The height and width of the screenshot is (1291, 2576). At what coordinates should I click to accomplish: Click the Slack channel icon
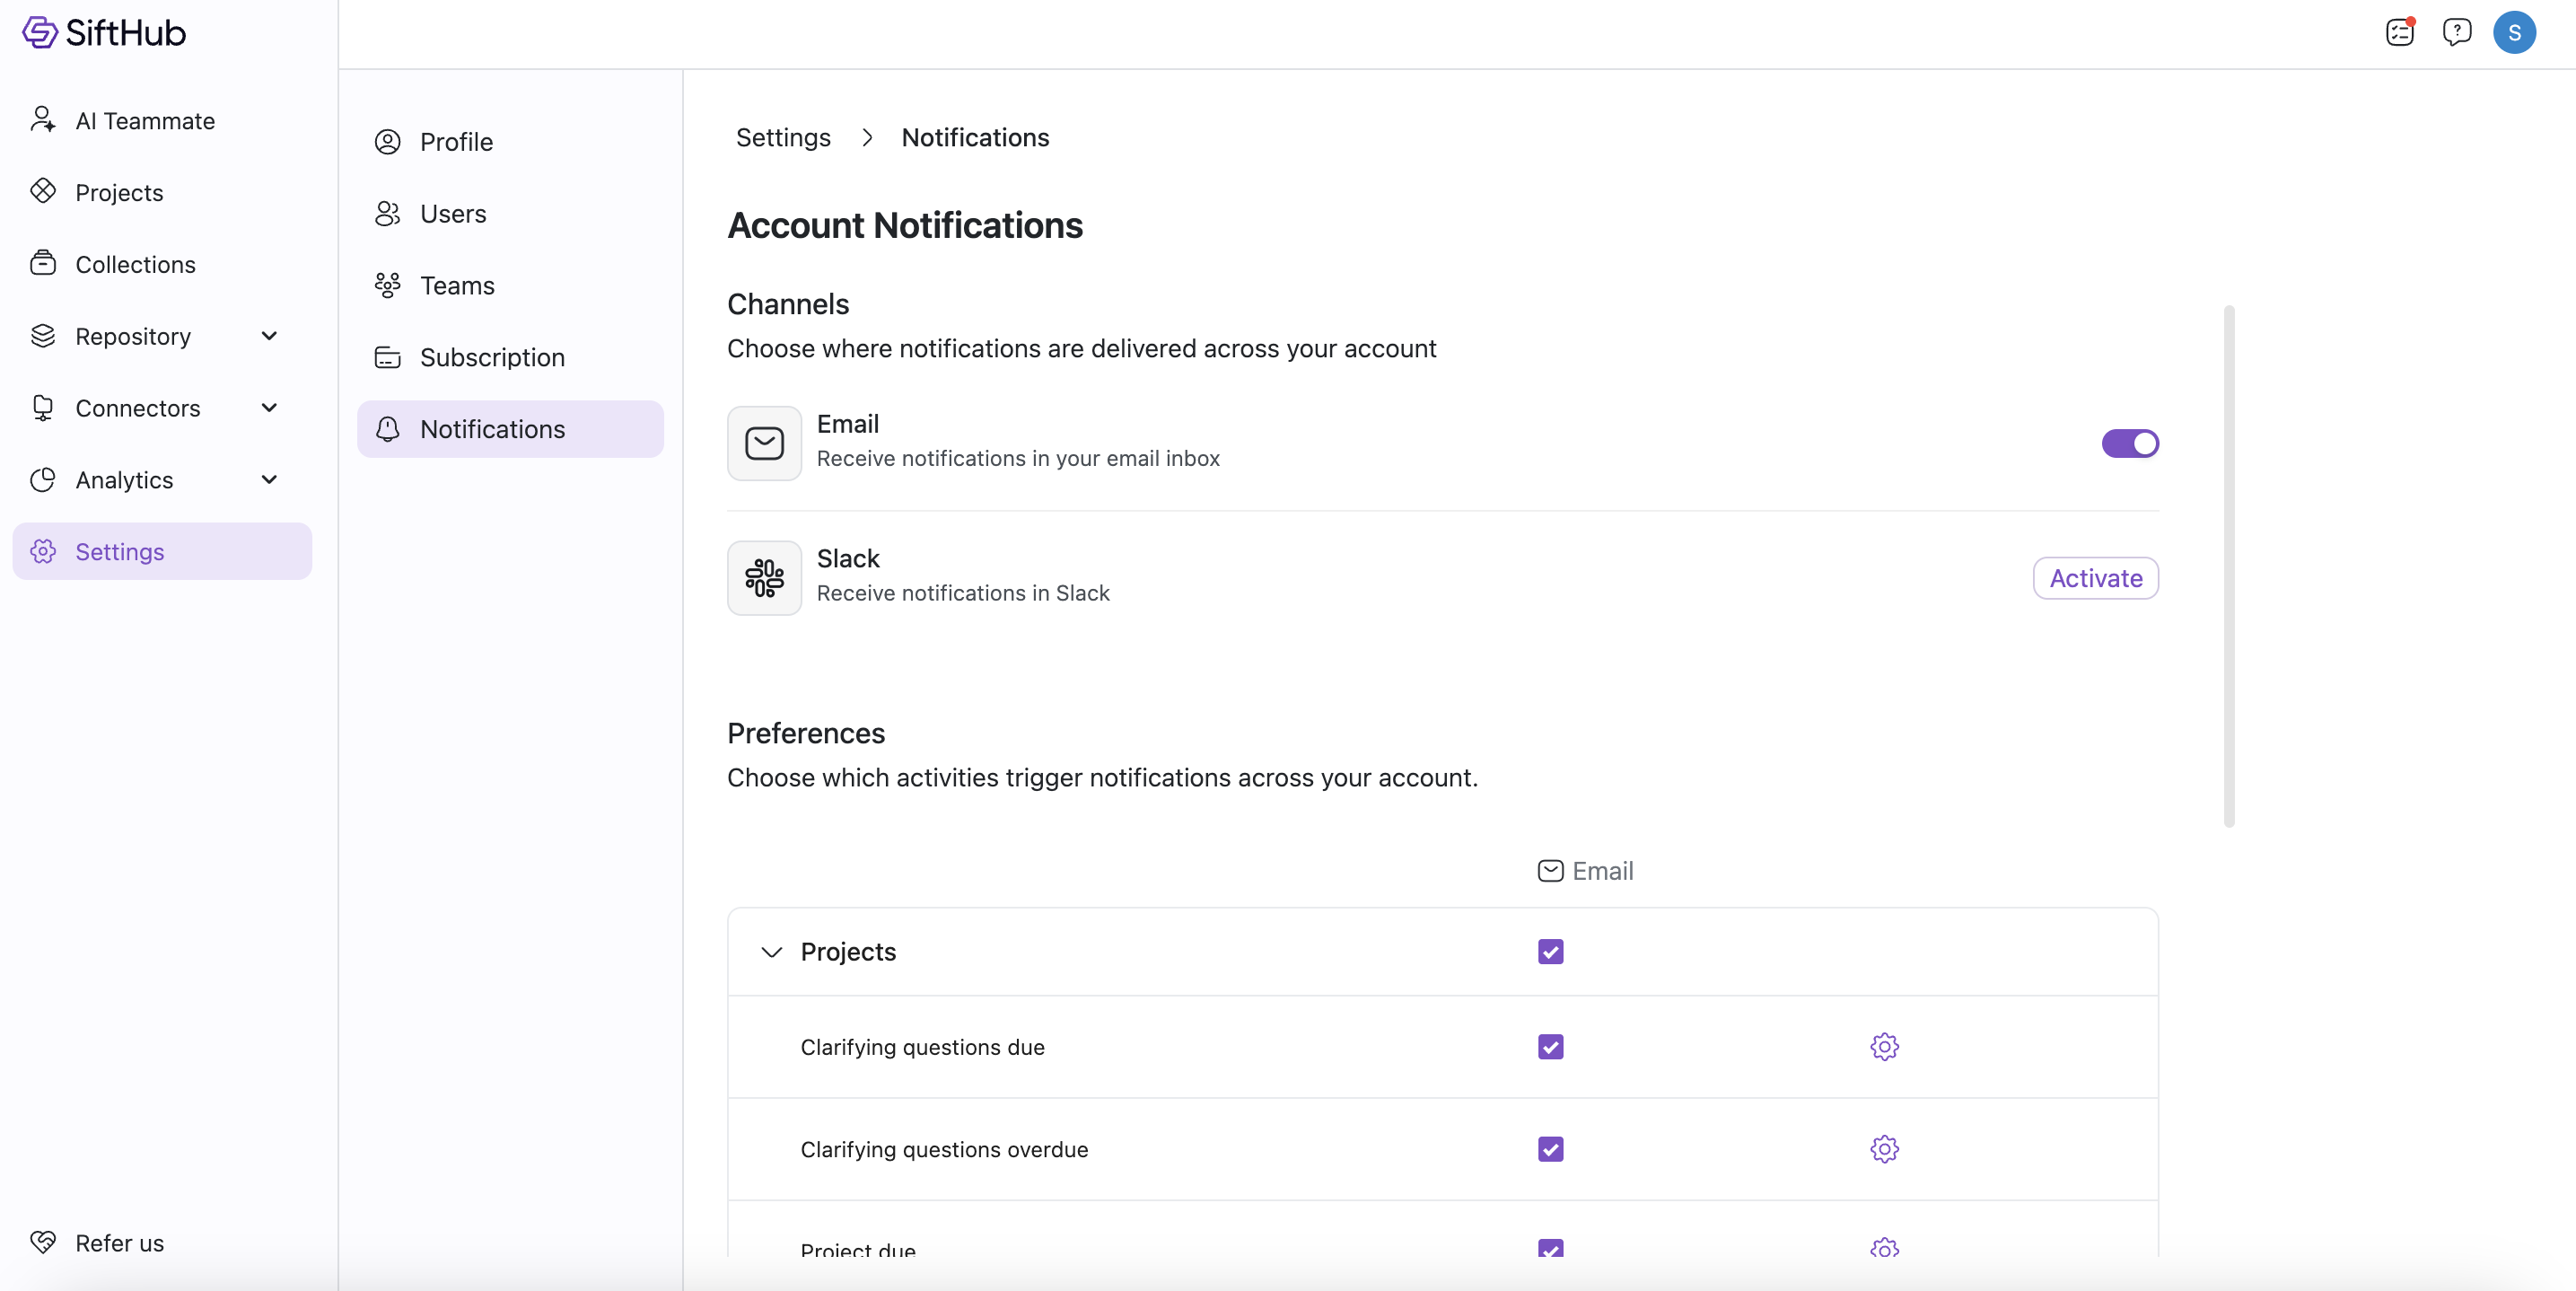click(x=764, y=578)
